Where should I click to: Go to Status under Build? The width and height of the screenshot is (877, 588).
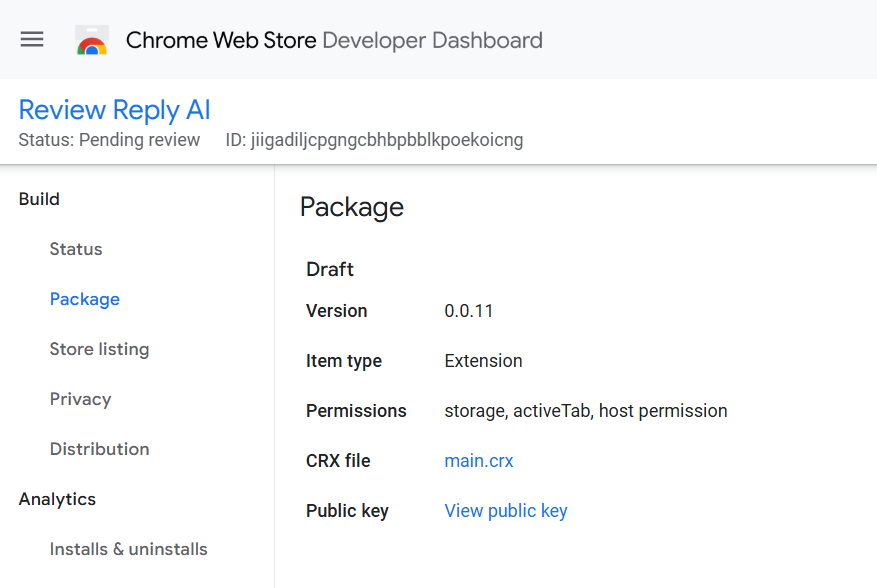pos(76,249)
